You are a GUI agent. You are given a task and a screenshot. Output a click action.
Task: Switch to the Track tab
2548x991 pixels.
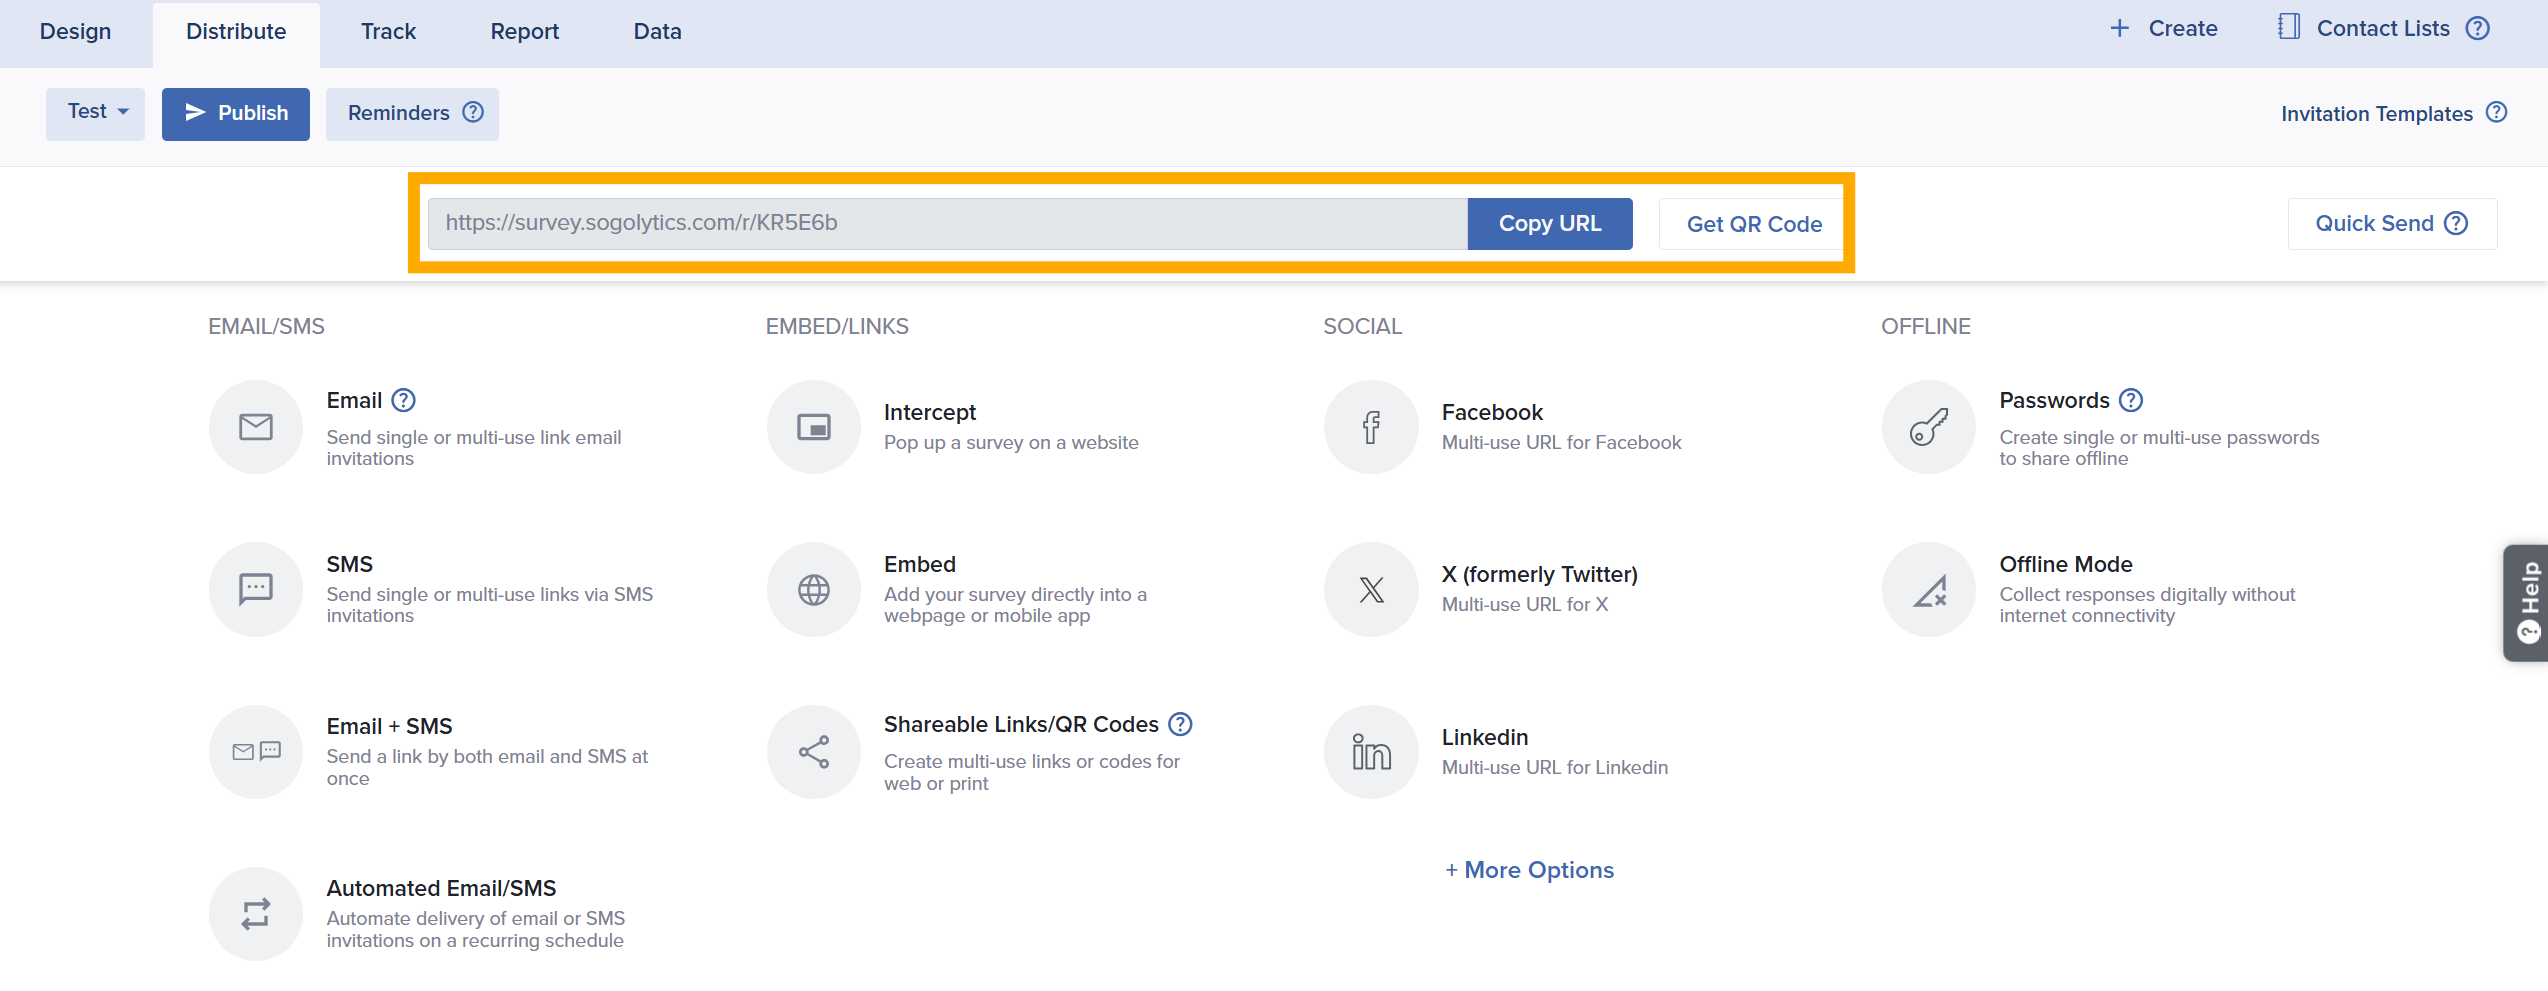[x=388, y=32]
